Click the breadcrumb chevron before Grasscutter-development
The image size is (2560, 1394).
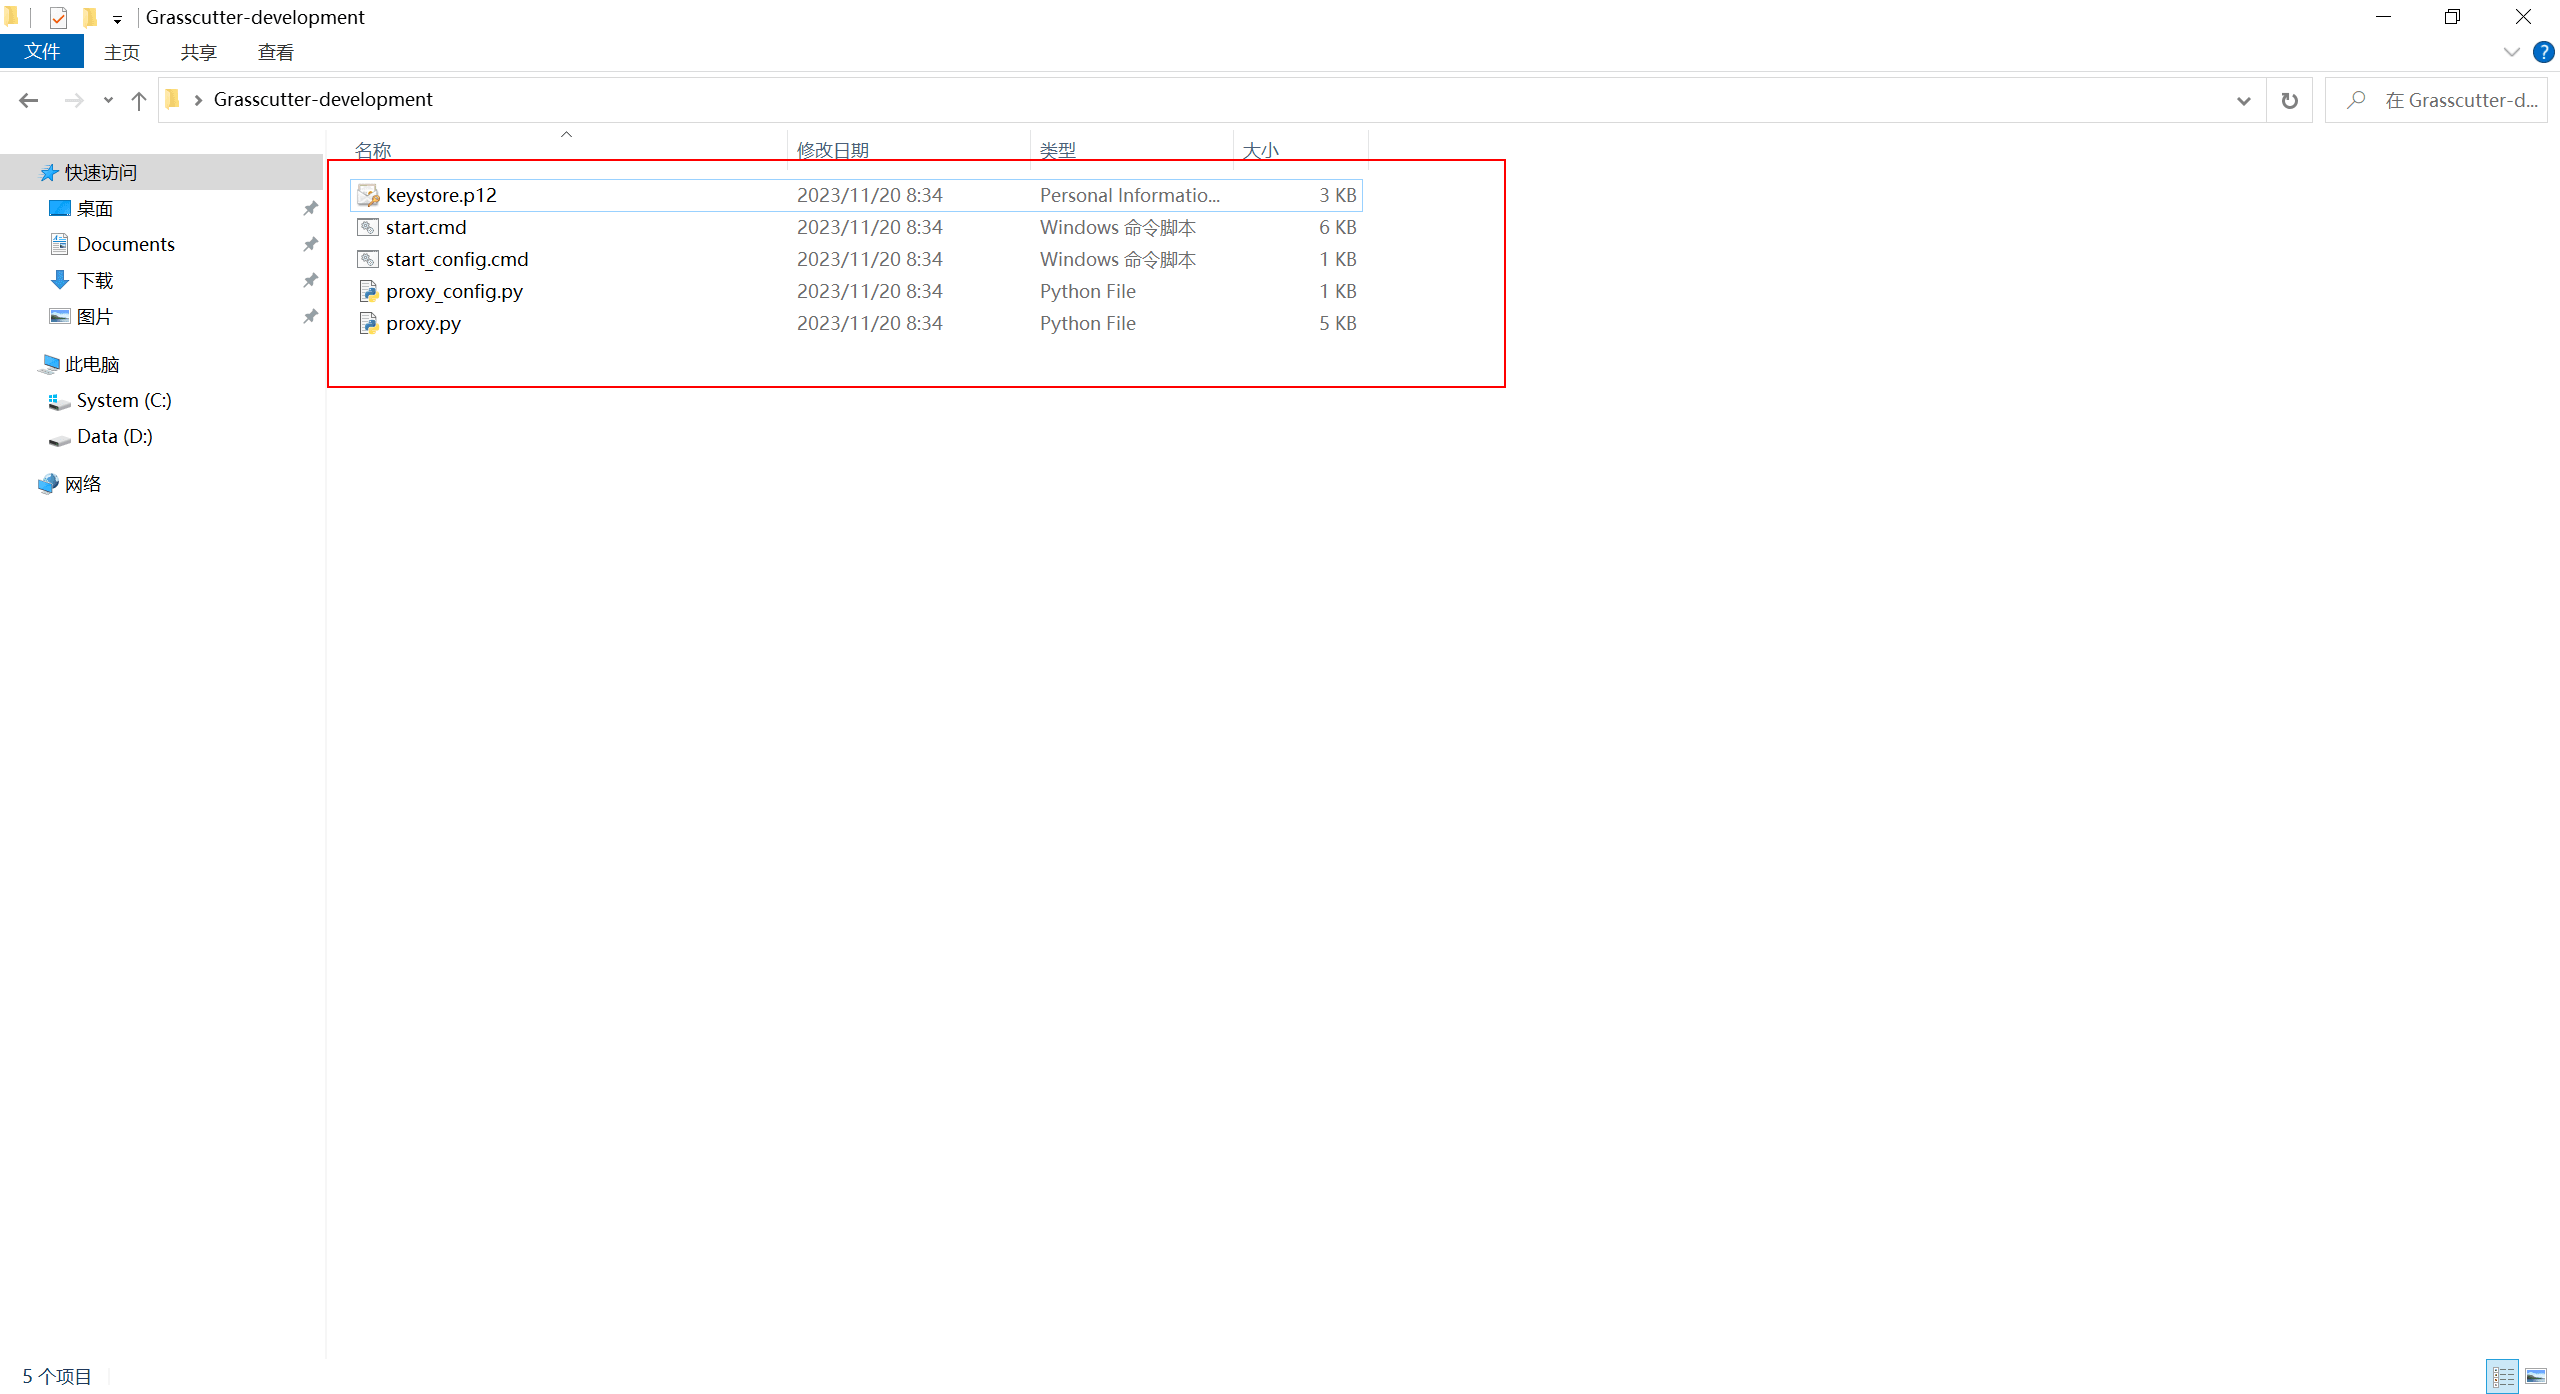click(x=198, y=99)
